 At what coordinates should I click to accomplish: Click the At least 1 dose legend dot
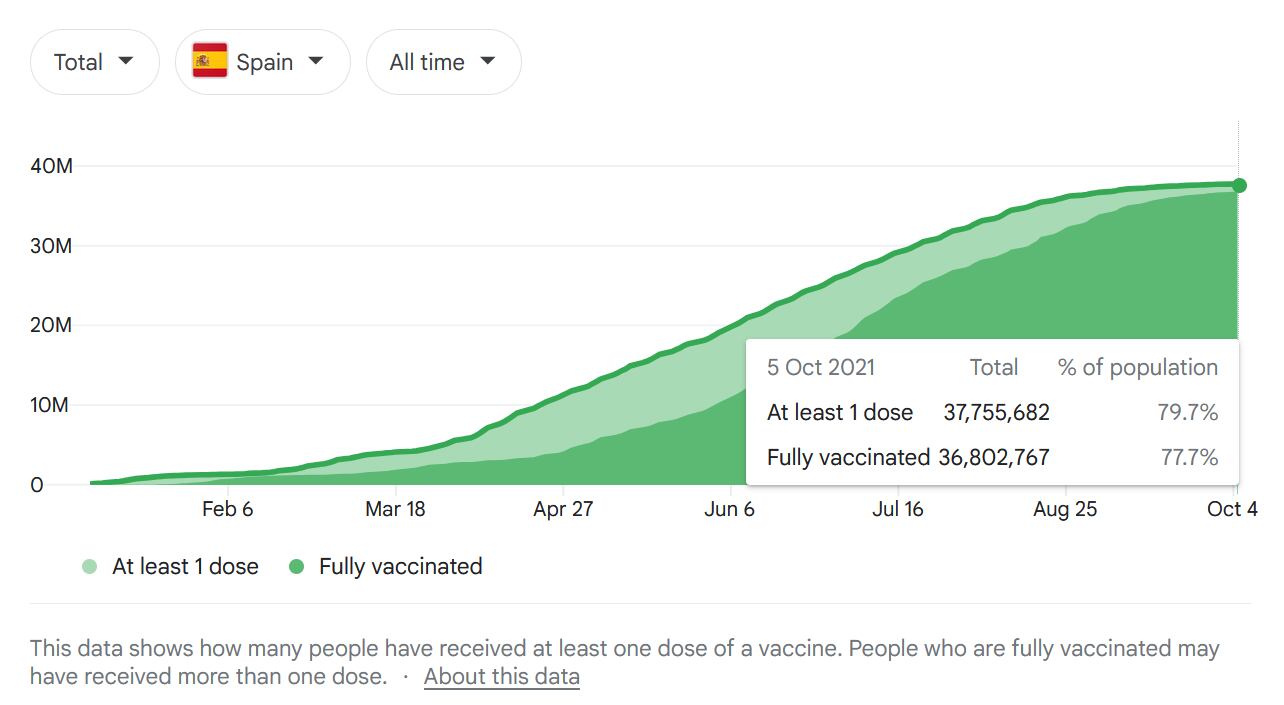click(x=90, y=567)
